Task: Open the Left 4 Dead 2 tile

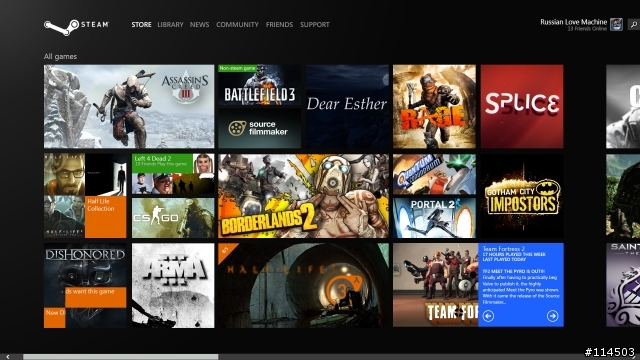Action: click(x=173, y=174)
